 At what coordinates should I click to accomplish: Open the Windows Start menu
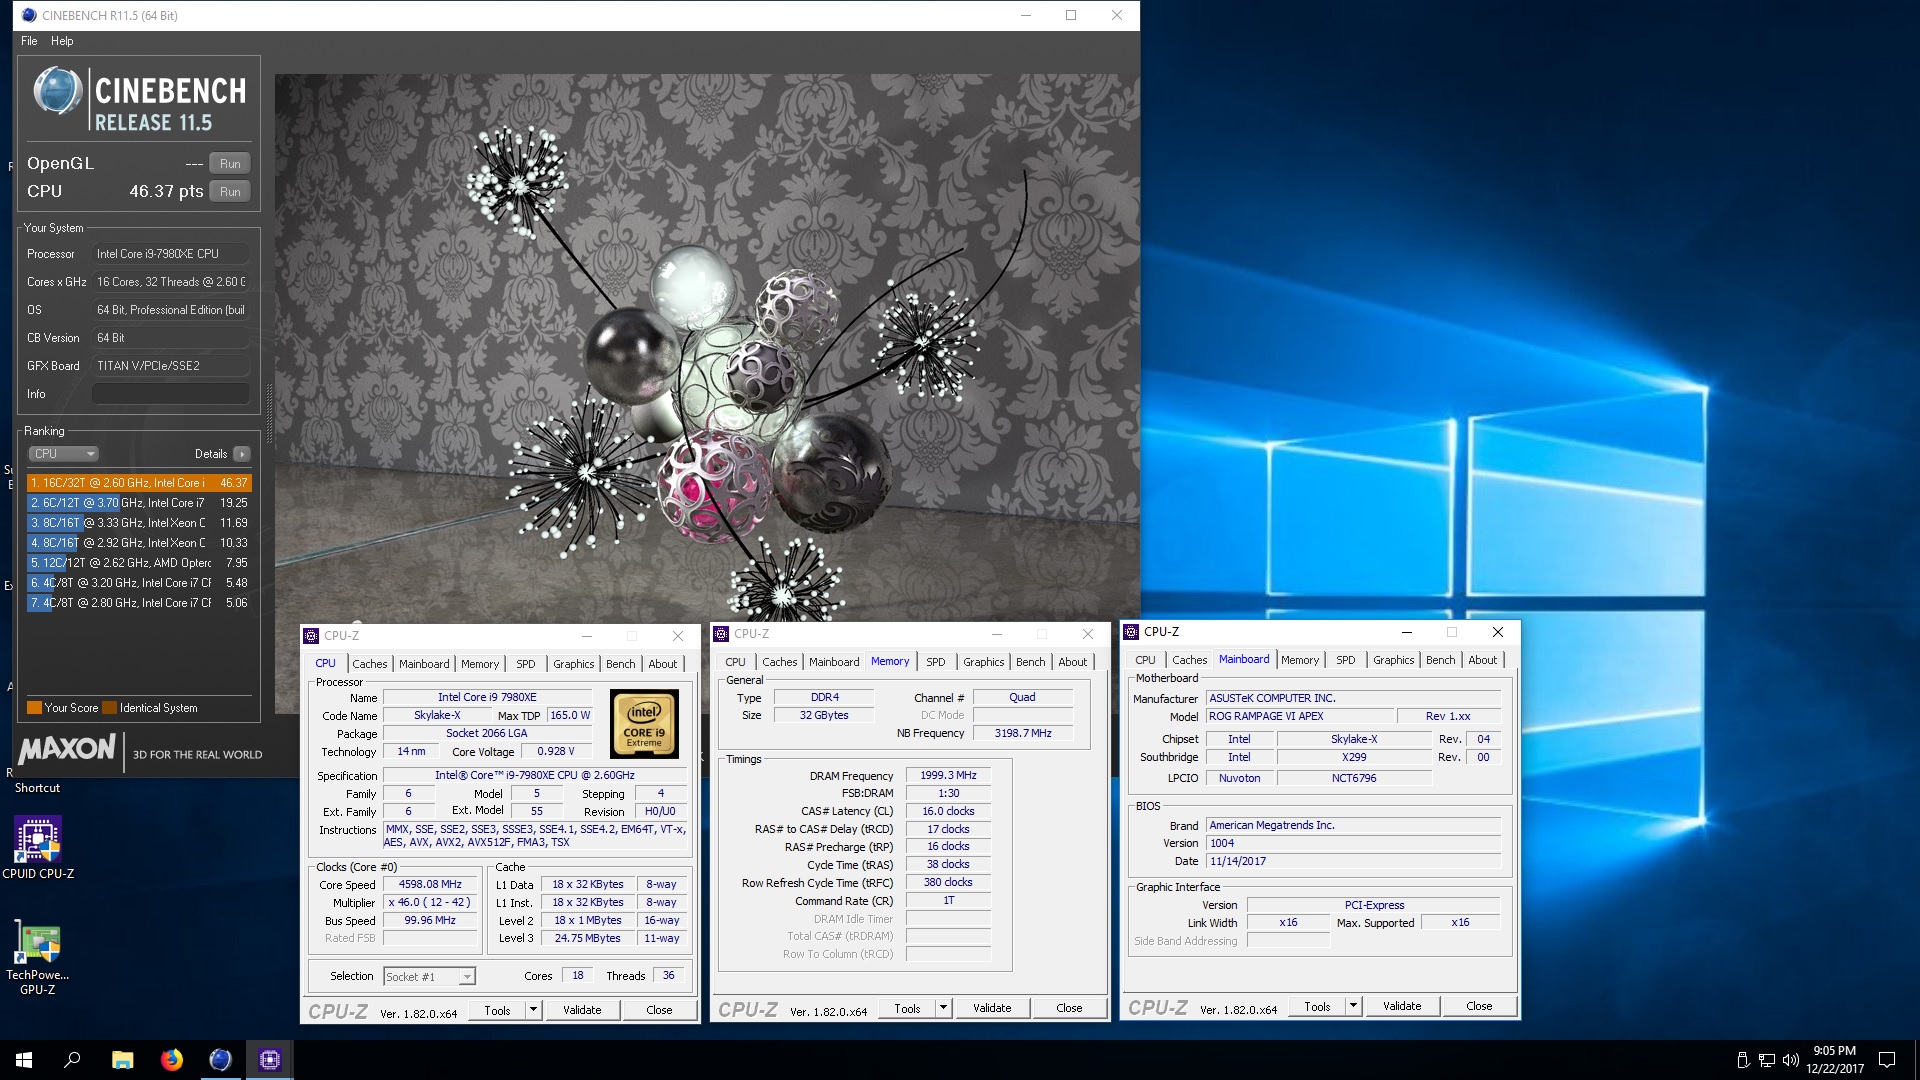pos(24,1060)
